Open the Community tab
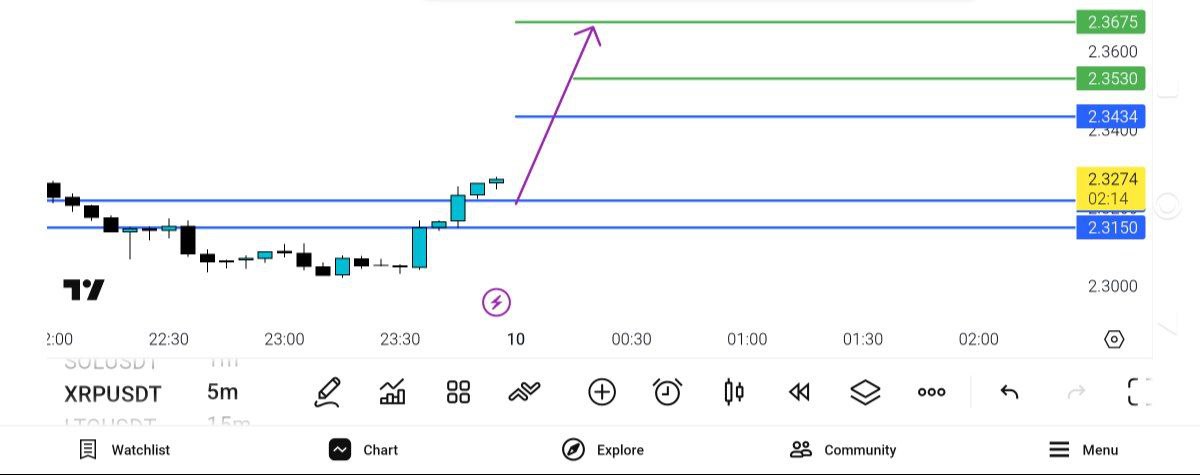Viewport: 1200px width, 475px height. [842, 450]
